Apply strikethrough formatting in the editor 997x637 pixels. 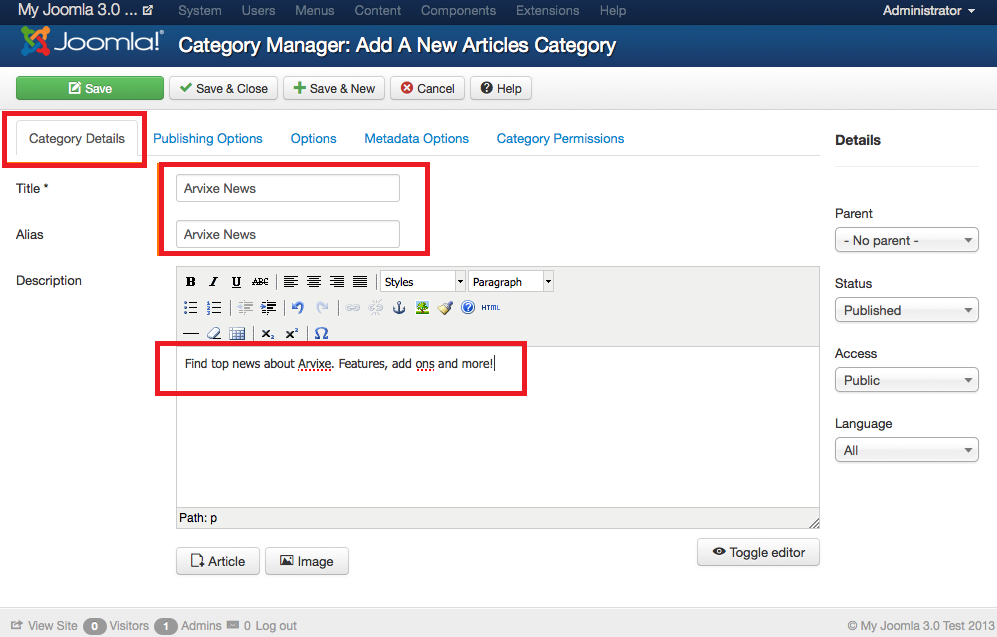tap(260, 282)
